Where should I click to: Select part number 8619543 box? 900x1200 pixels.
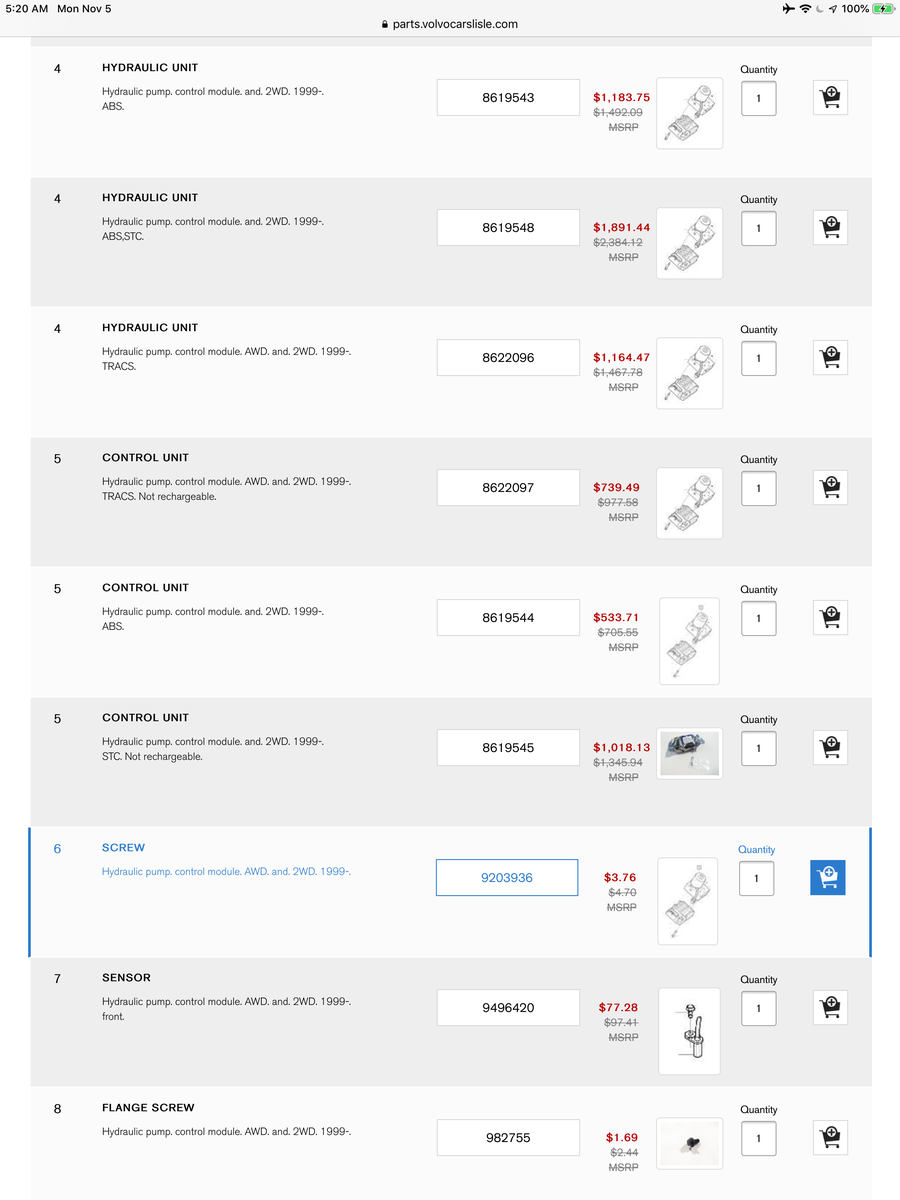(x=508, y=98)
